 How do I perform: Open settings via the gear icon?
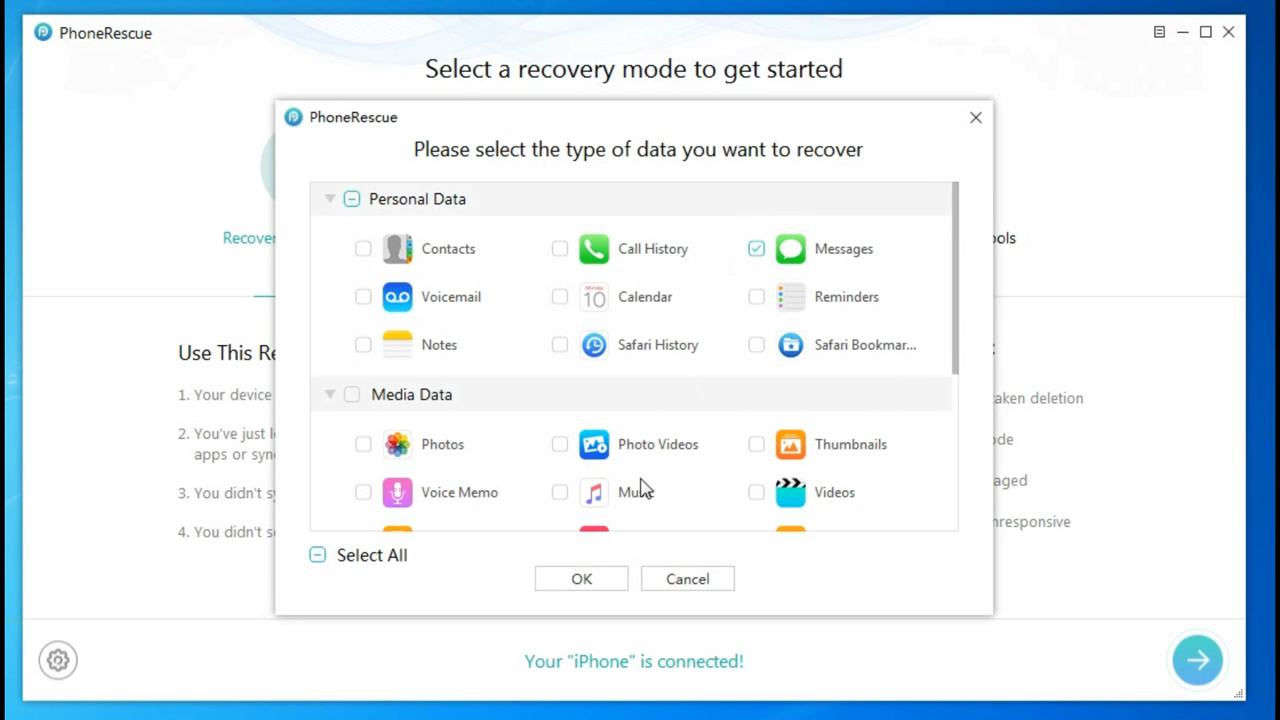point(58,660)
